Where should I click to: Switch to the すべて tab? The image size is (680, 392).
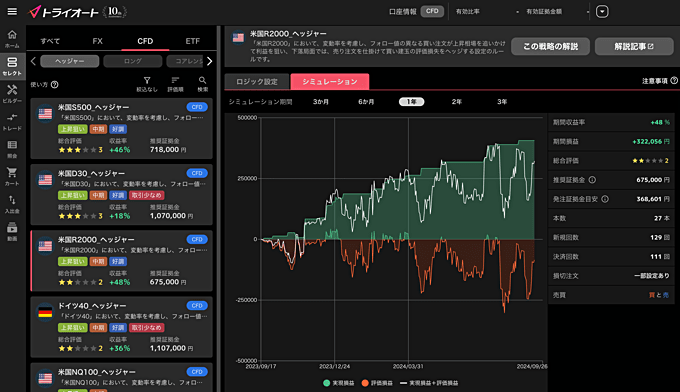coord(50,41)
